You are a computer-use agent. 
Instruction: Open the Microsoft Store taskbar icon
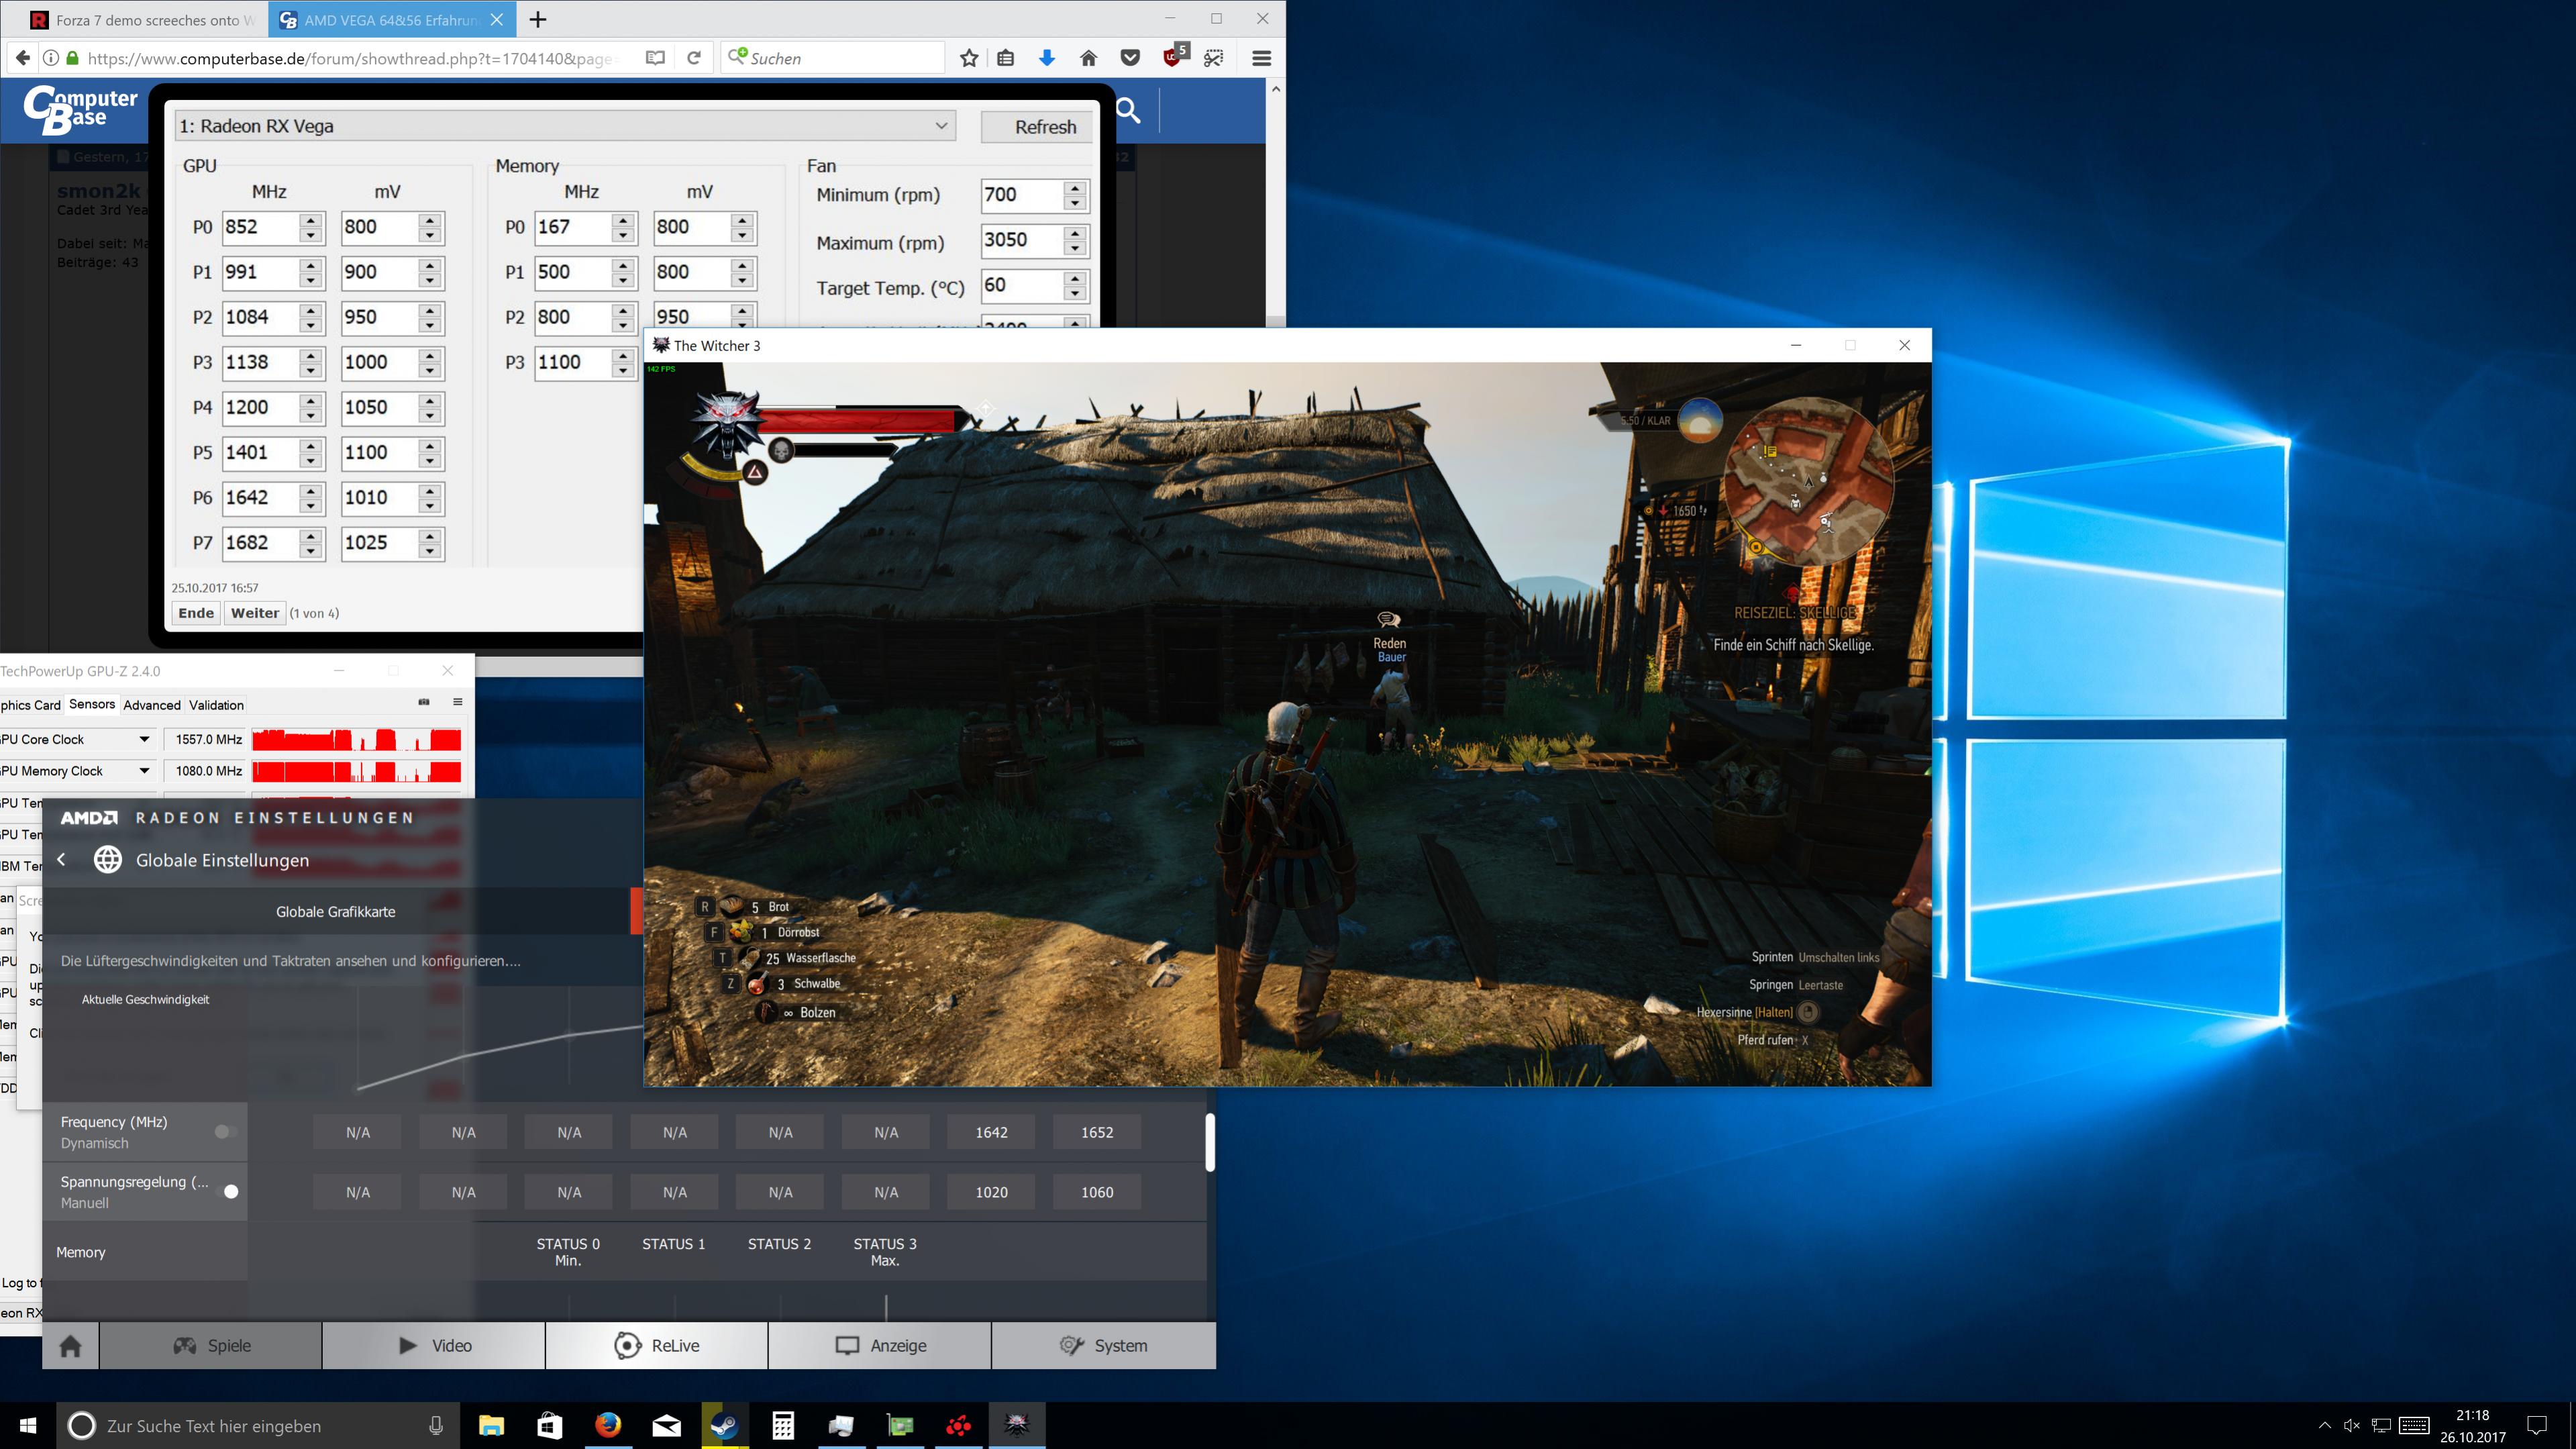click(x=549, y=1425)
